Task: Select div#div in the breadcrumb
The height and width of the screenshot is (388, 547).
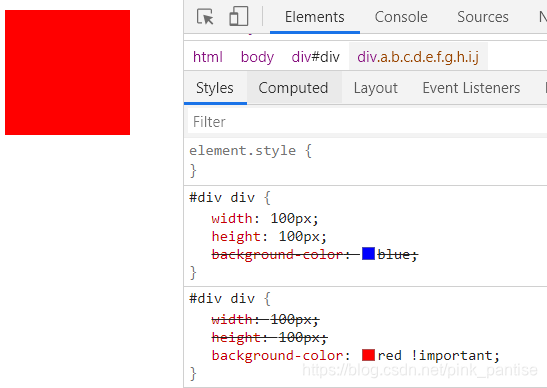Action: (x=315, y=57)
